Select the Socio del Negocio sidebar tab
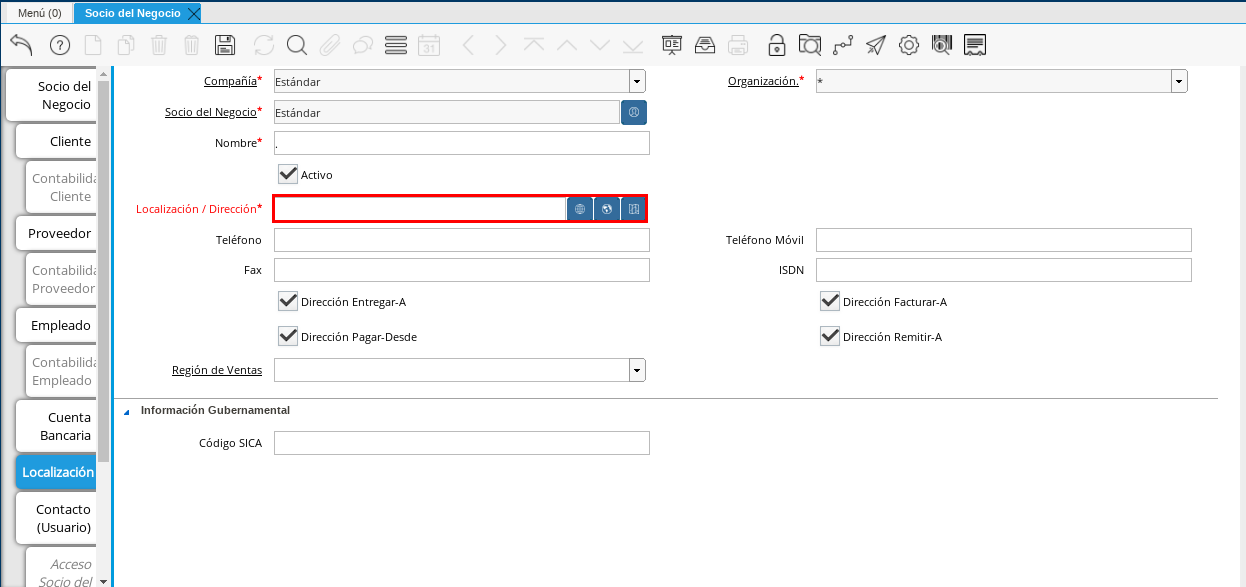Image resolution: width=1246 pixels, height=587 pixels. point(52,95)
